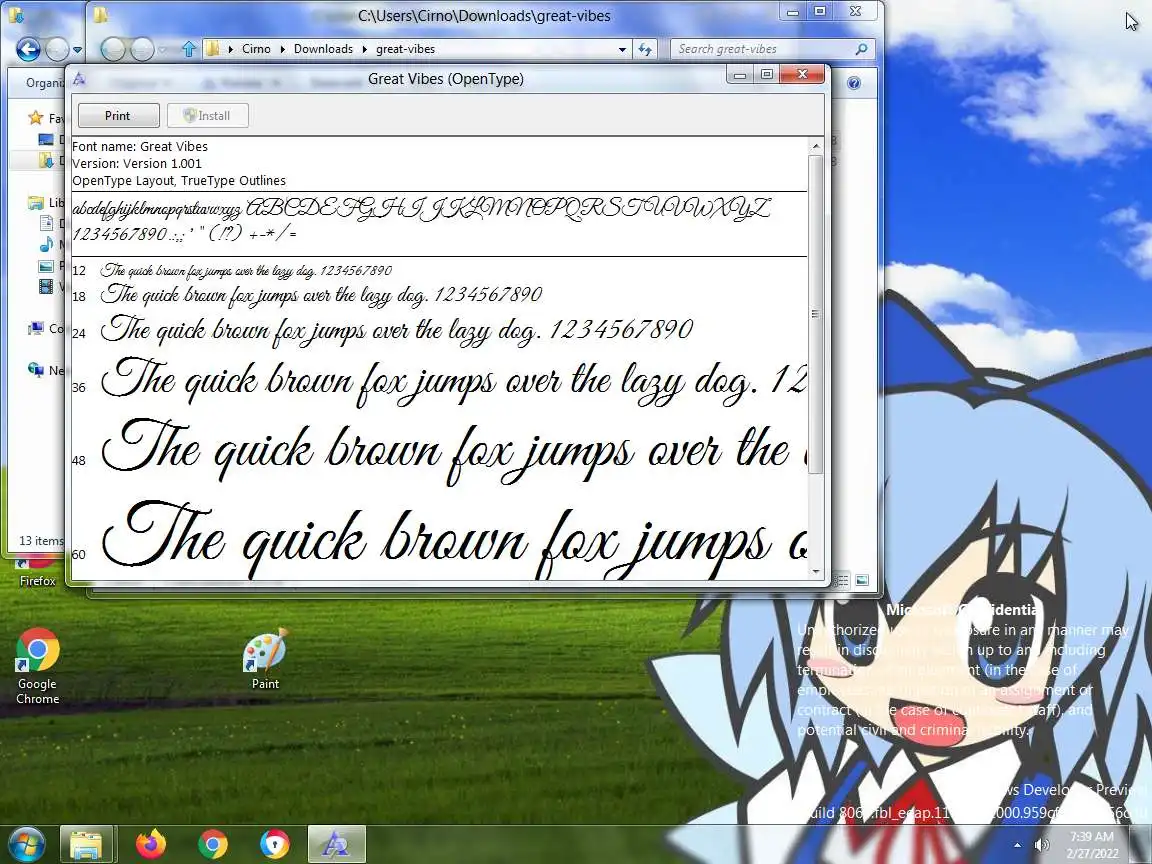Maximize the great-vibes Explorer window
The height and width of the screenshot is (864, 1152).
click(820, 12)
